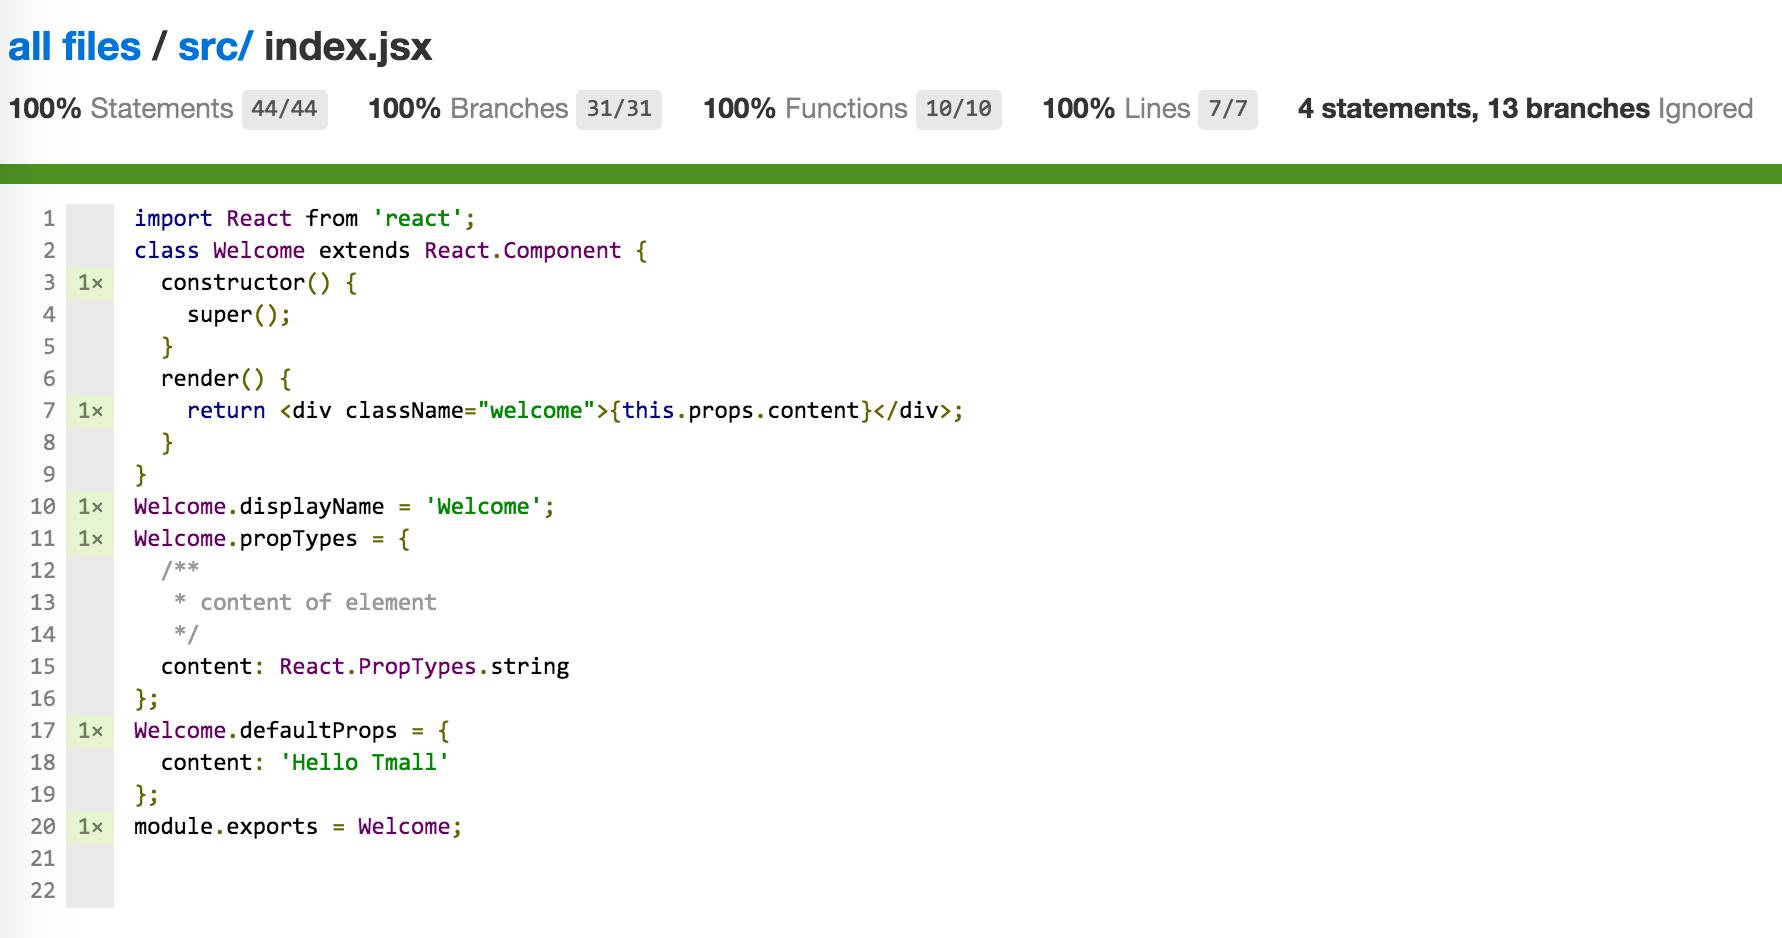
Task: Click the "Welcome.displayName" assignment on line 10
Action: pos(260,506)
